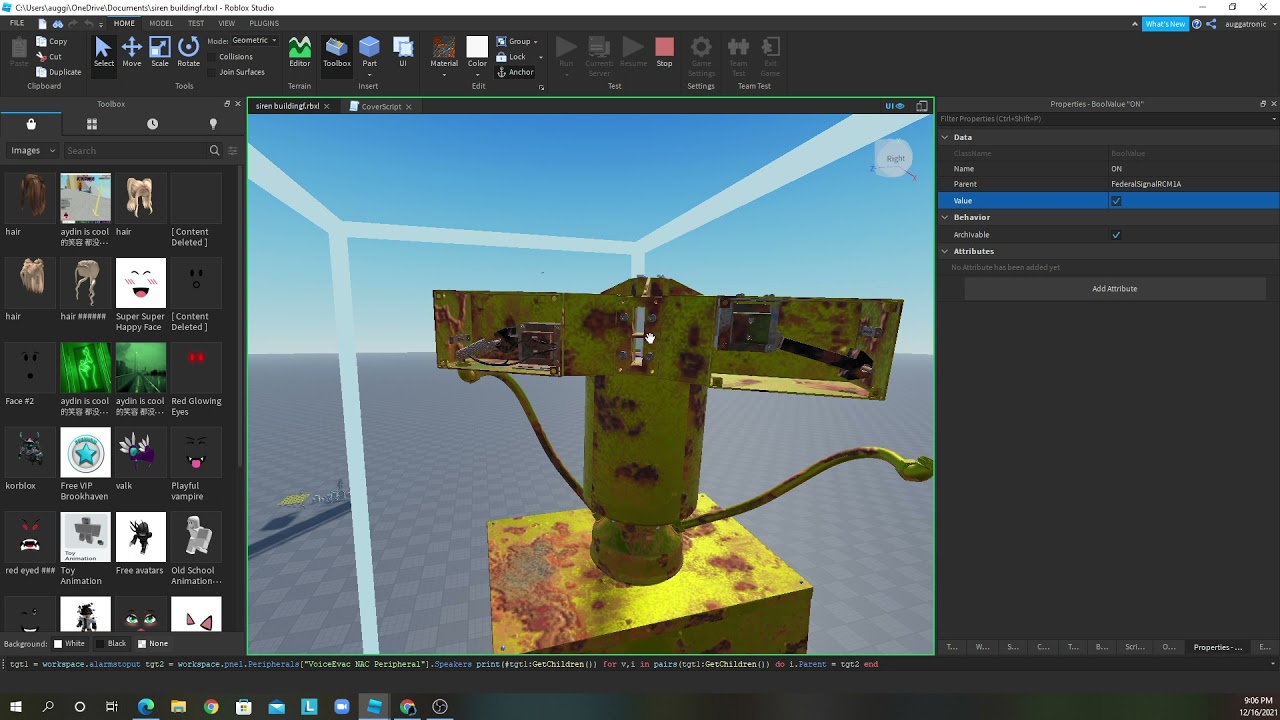Click the Add Attribute button

[1114, 289]
